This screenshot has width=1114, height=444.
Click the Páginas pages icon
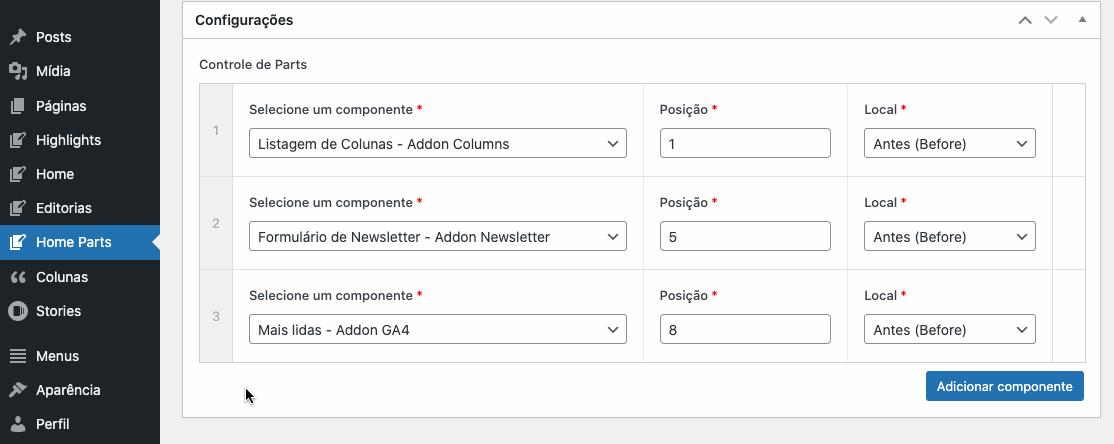[18, 106]
